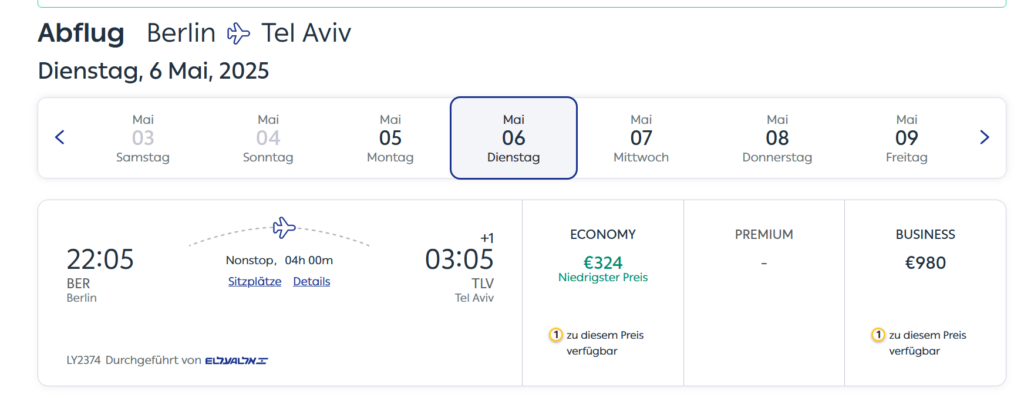
Task: Click the El Al airline logo
Action: pyautogui.click(x=236, y=360)
